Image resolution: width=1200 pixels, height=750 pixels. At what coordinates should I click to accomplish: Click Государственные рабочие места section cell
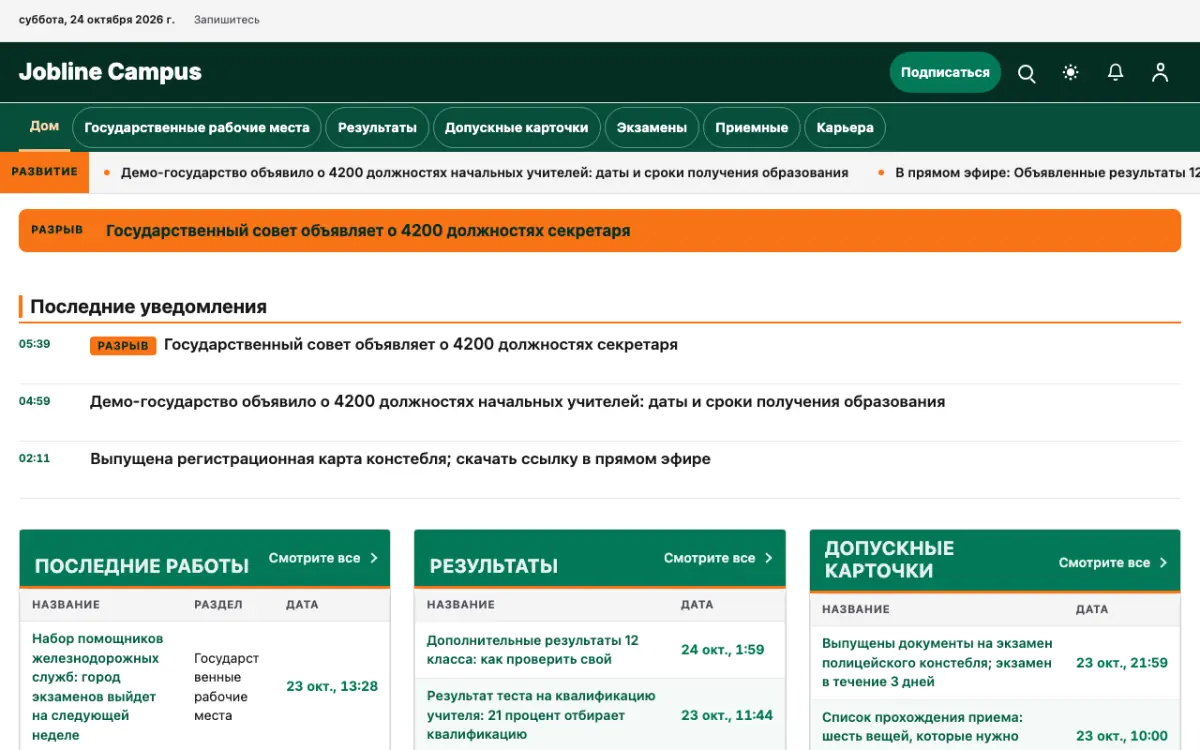click(x=226, y=687)
